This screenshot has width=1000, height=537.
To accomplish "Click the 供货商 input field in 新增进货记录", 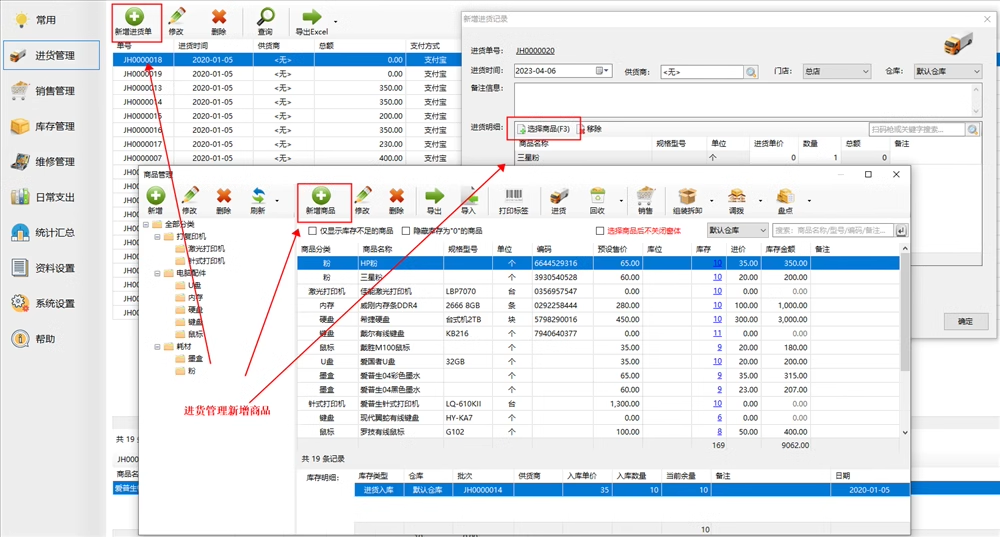I will [x=702, y=72].
